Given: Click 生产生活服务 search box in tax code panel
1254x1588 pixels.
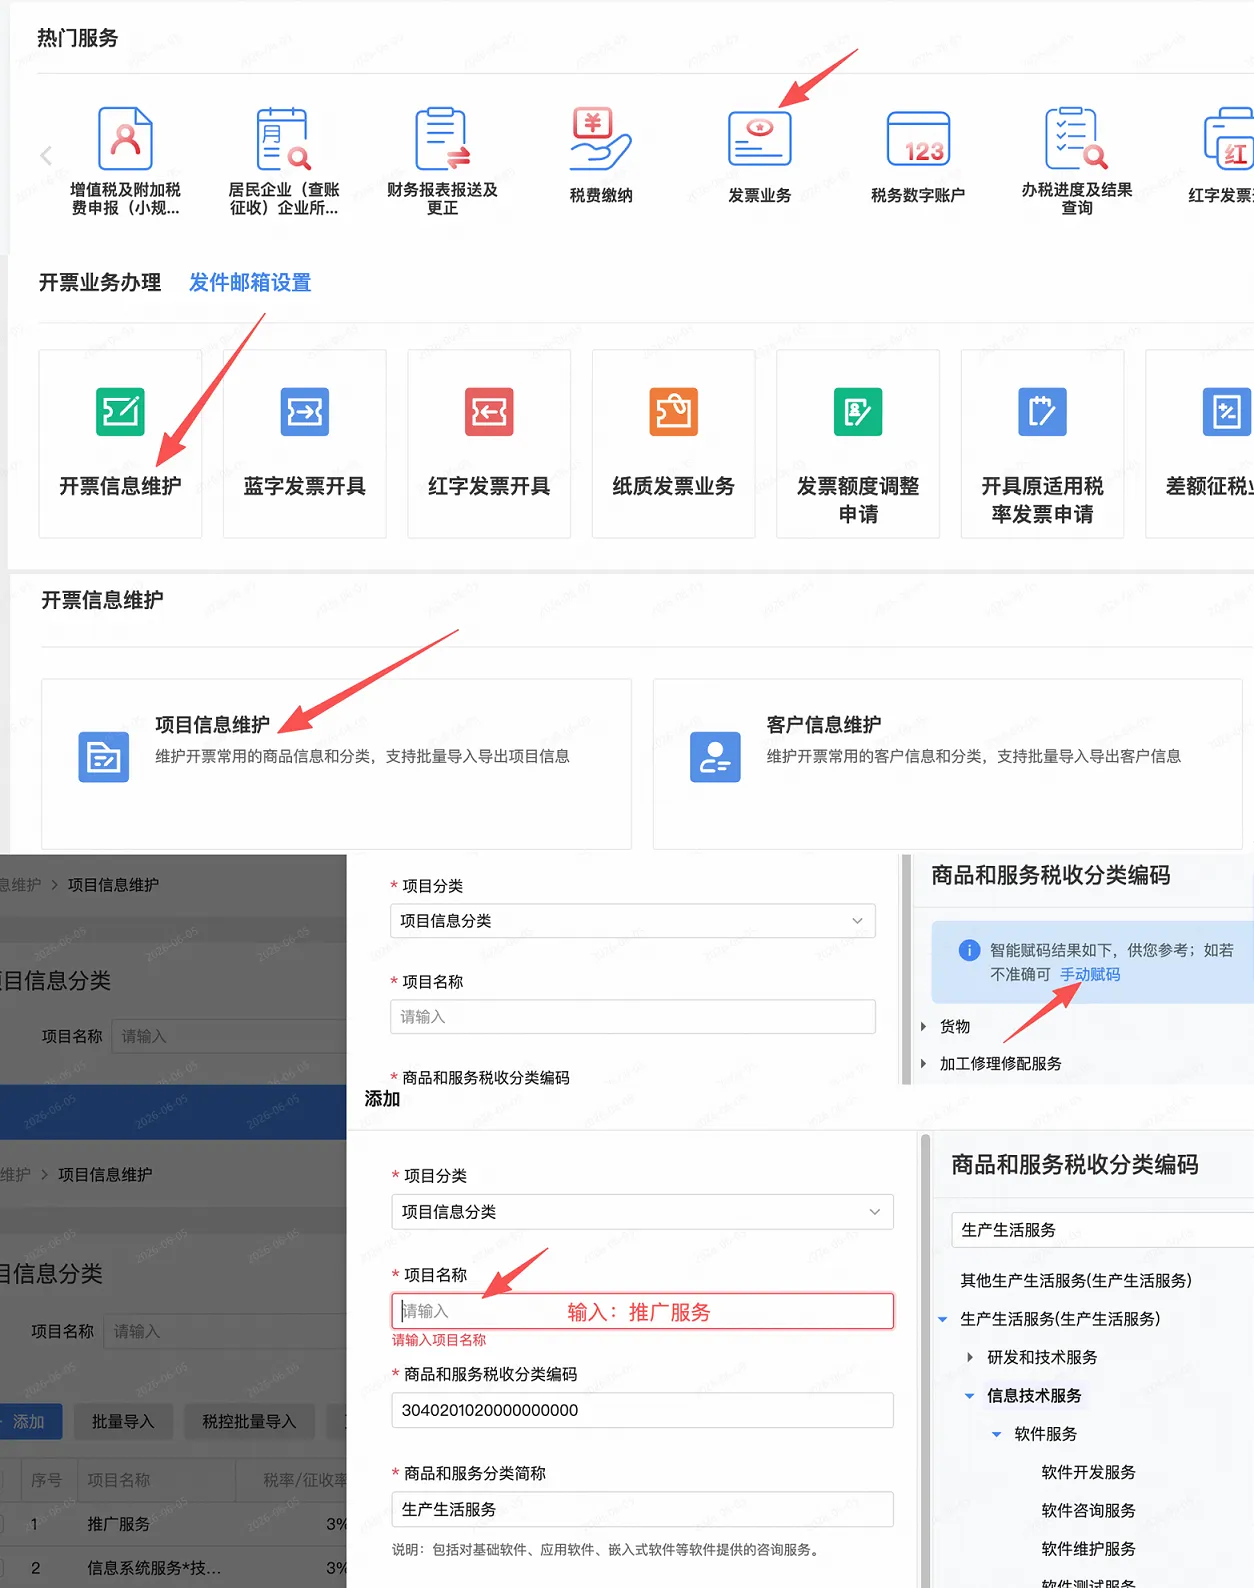Looking at the screenshot, I should click(1102, 1230).
